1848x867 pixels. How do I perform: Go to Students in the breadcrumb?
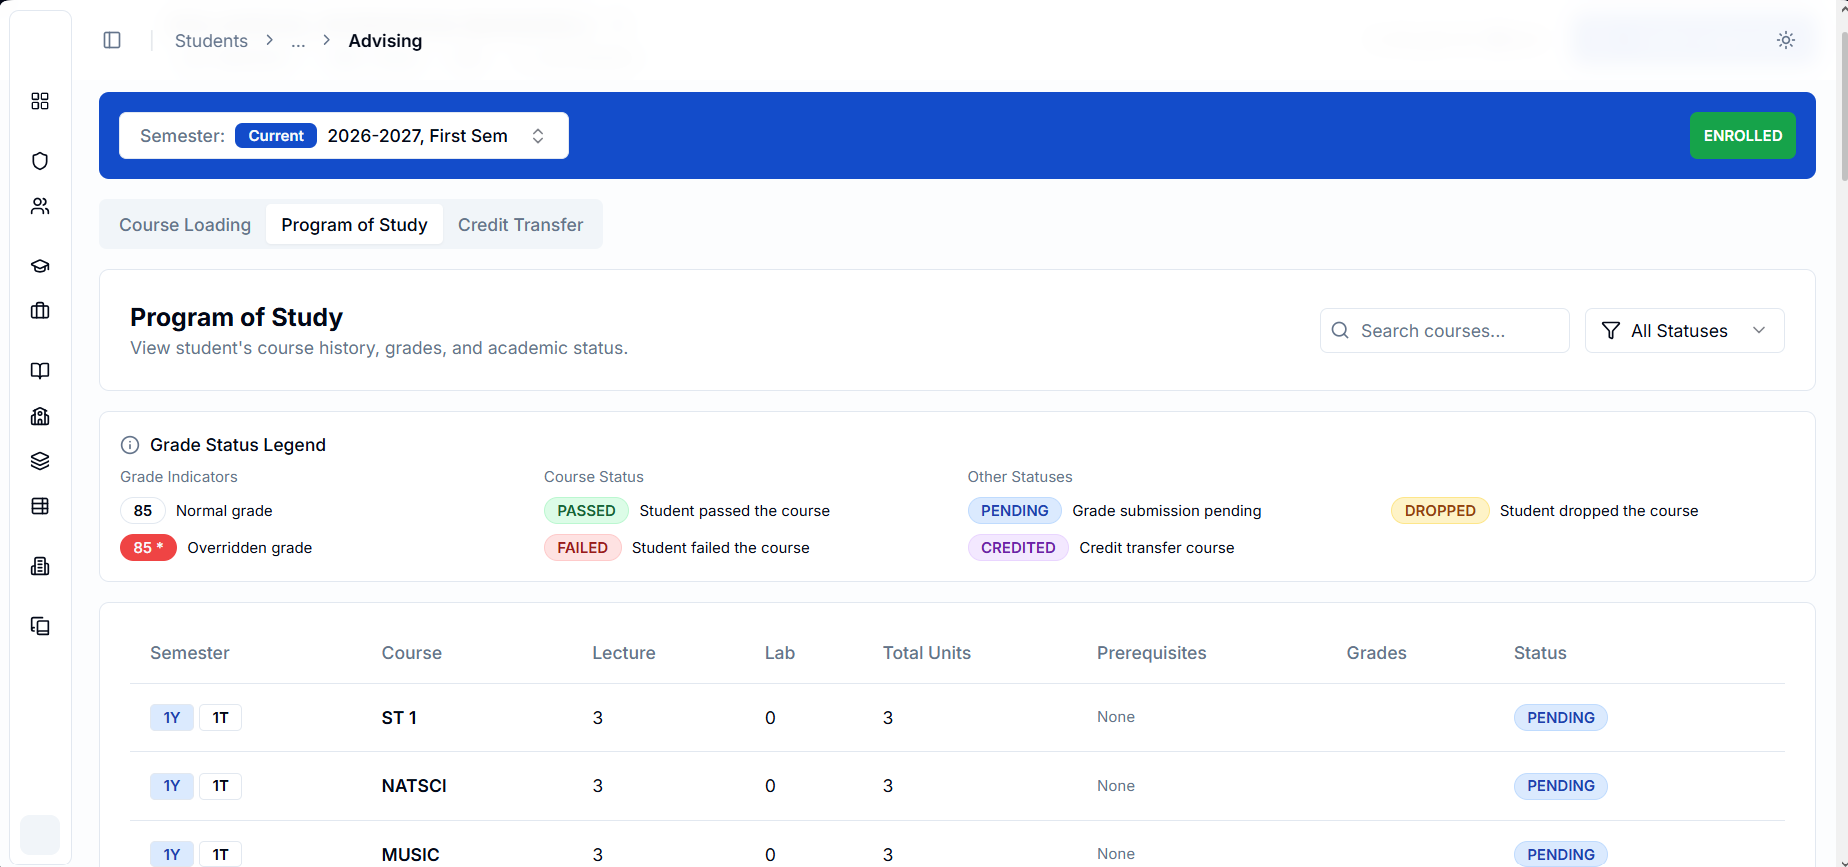coord(211,41)
